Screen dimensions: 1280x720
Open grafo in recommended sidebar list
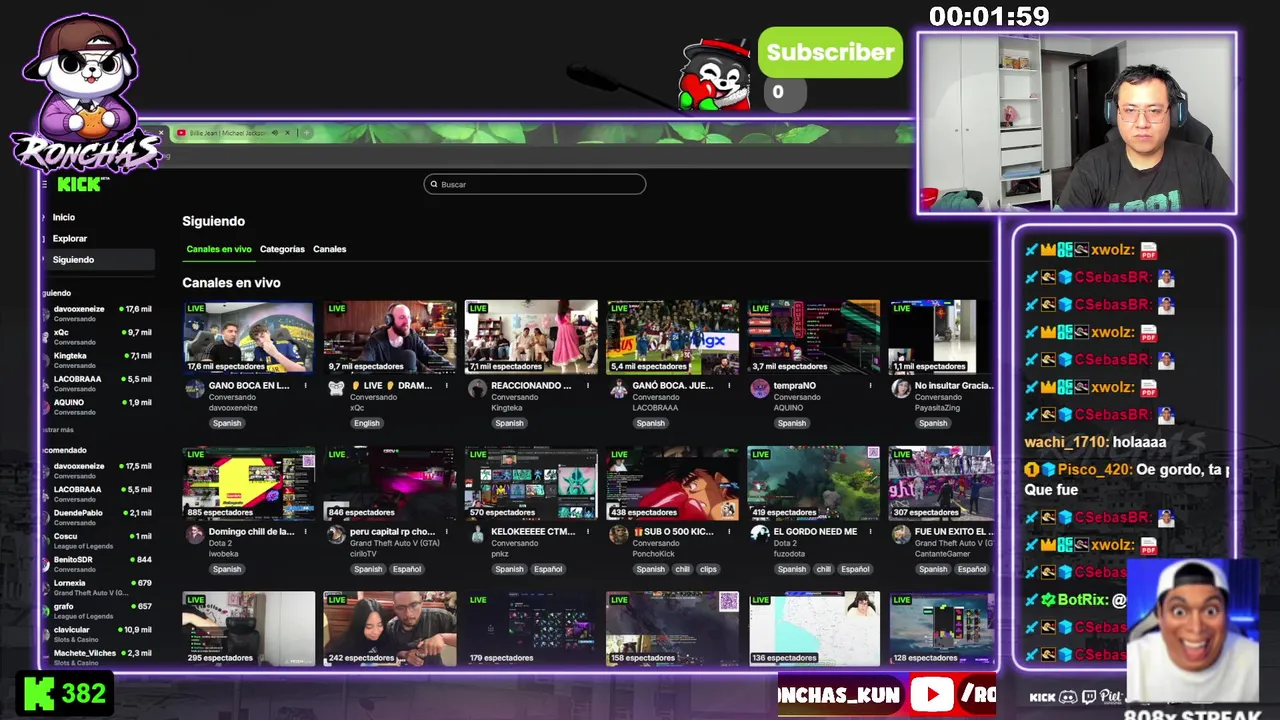point(97,610)
